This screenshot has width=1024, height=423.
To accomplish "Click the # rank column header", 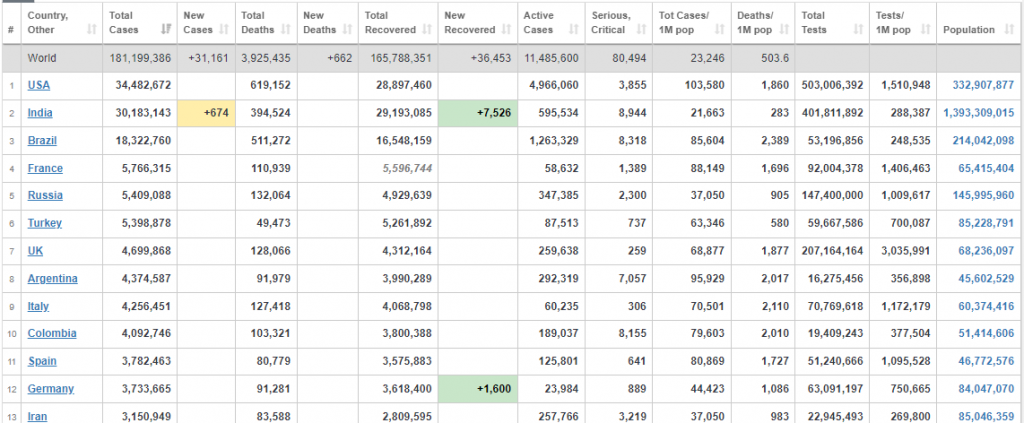I will tap(11, 29).
